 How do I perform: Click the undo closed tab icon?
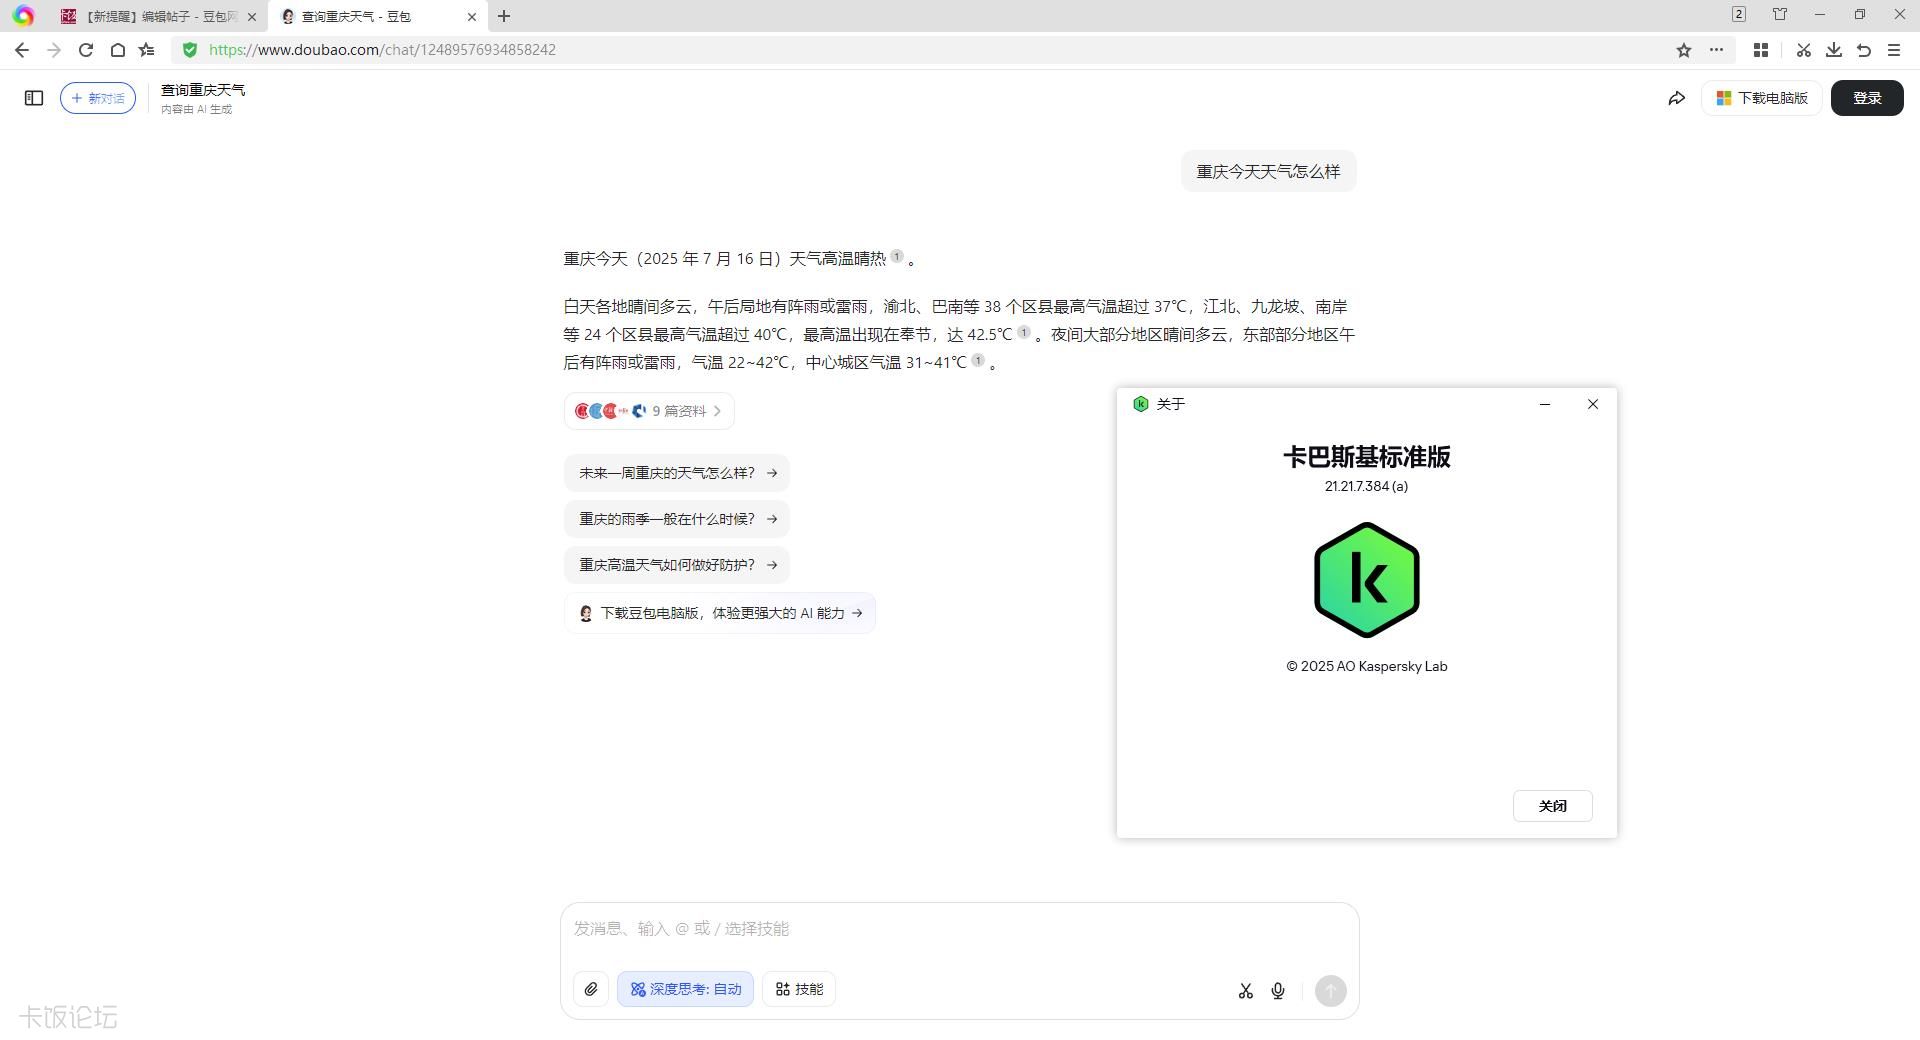1864,50
